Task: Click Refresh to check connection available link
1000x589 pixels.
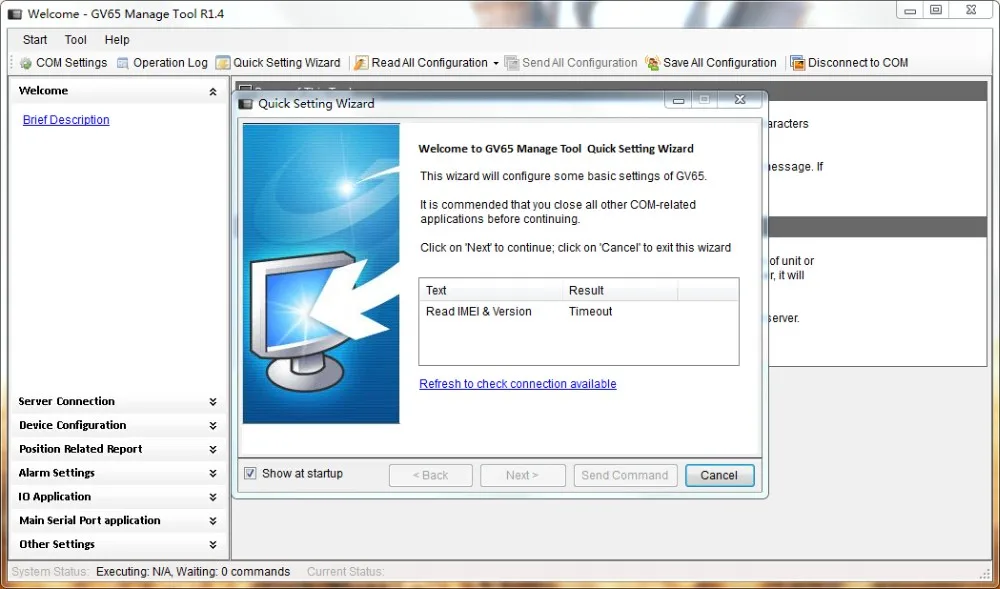Action: pyautogui.click(x=518, y=384)
